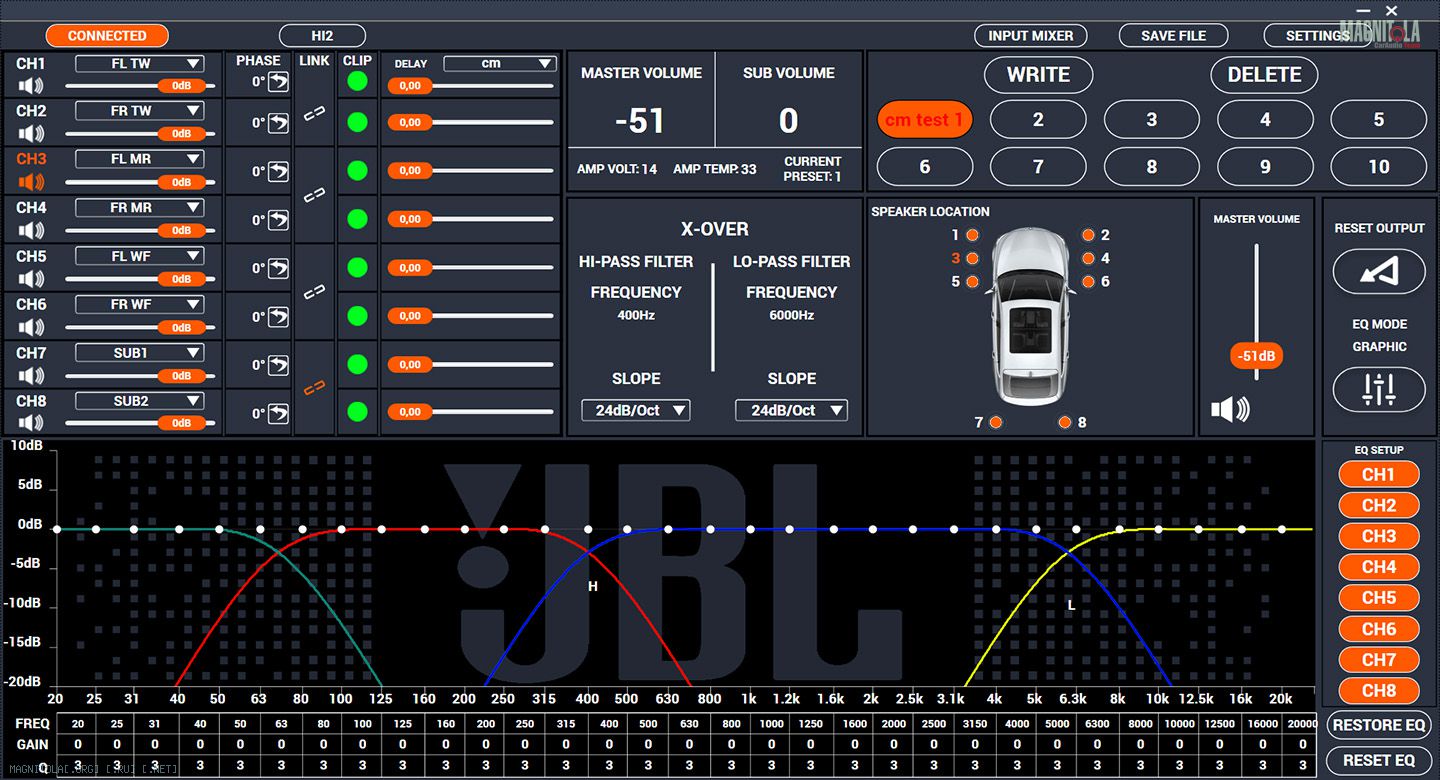
Task: Select preset cm test 1
Action: coord(925,120)
